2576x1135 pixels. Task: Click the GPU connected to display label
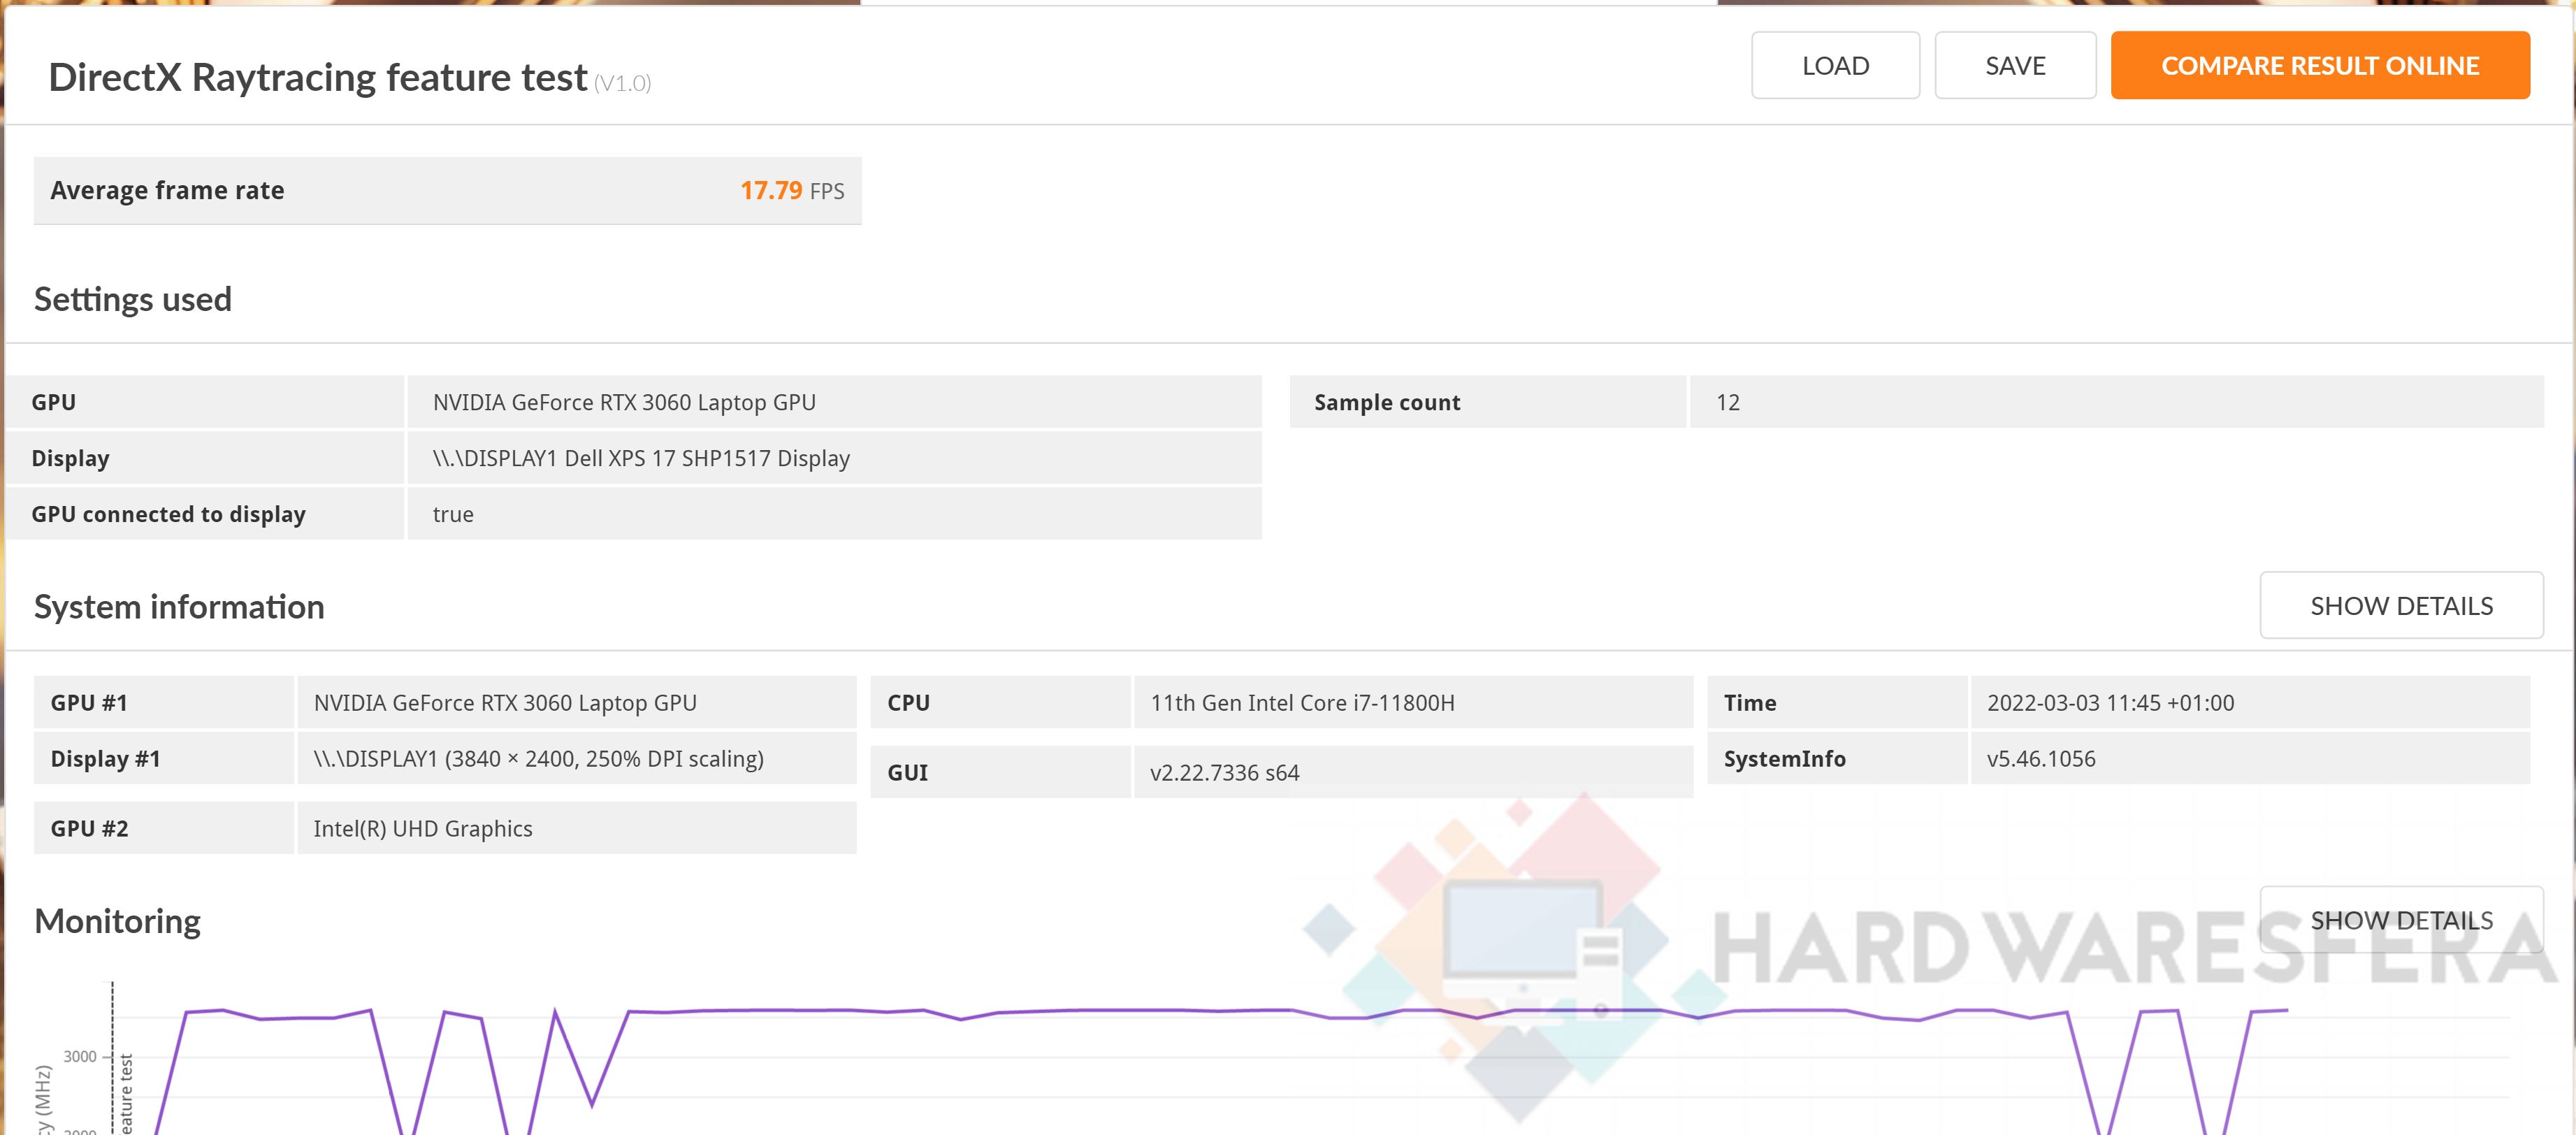click(168, 515)
